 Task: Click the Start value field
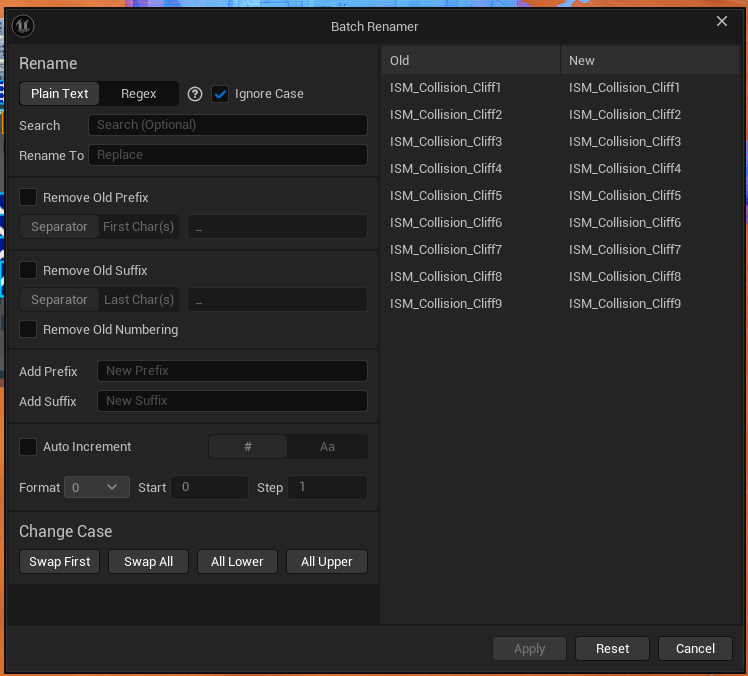[x=209, y=487]
